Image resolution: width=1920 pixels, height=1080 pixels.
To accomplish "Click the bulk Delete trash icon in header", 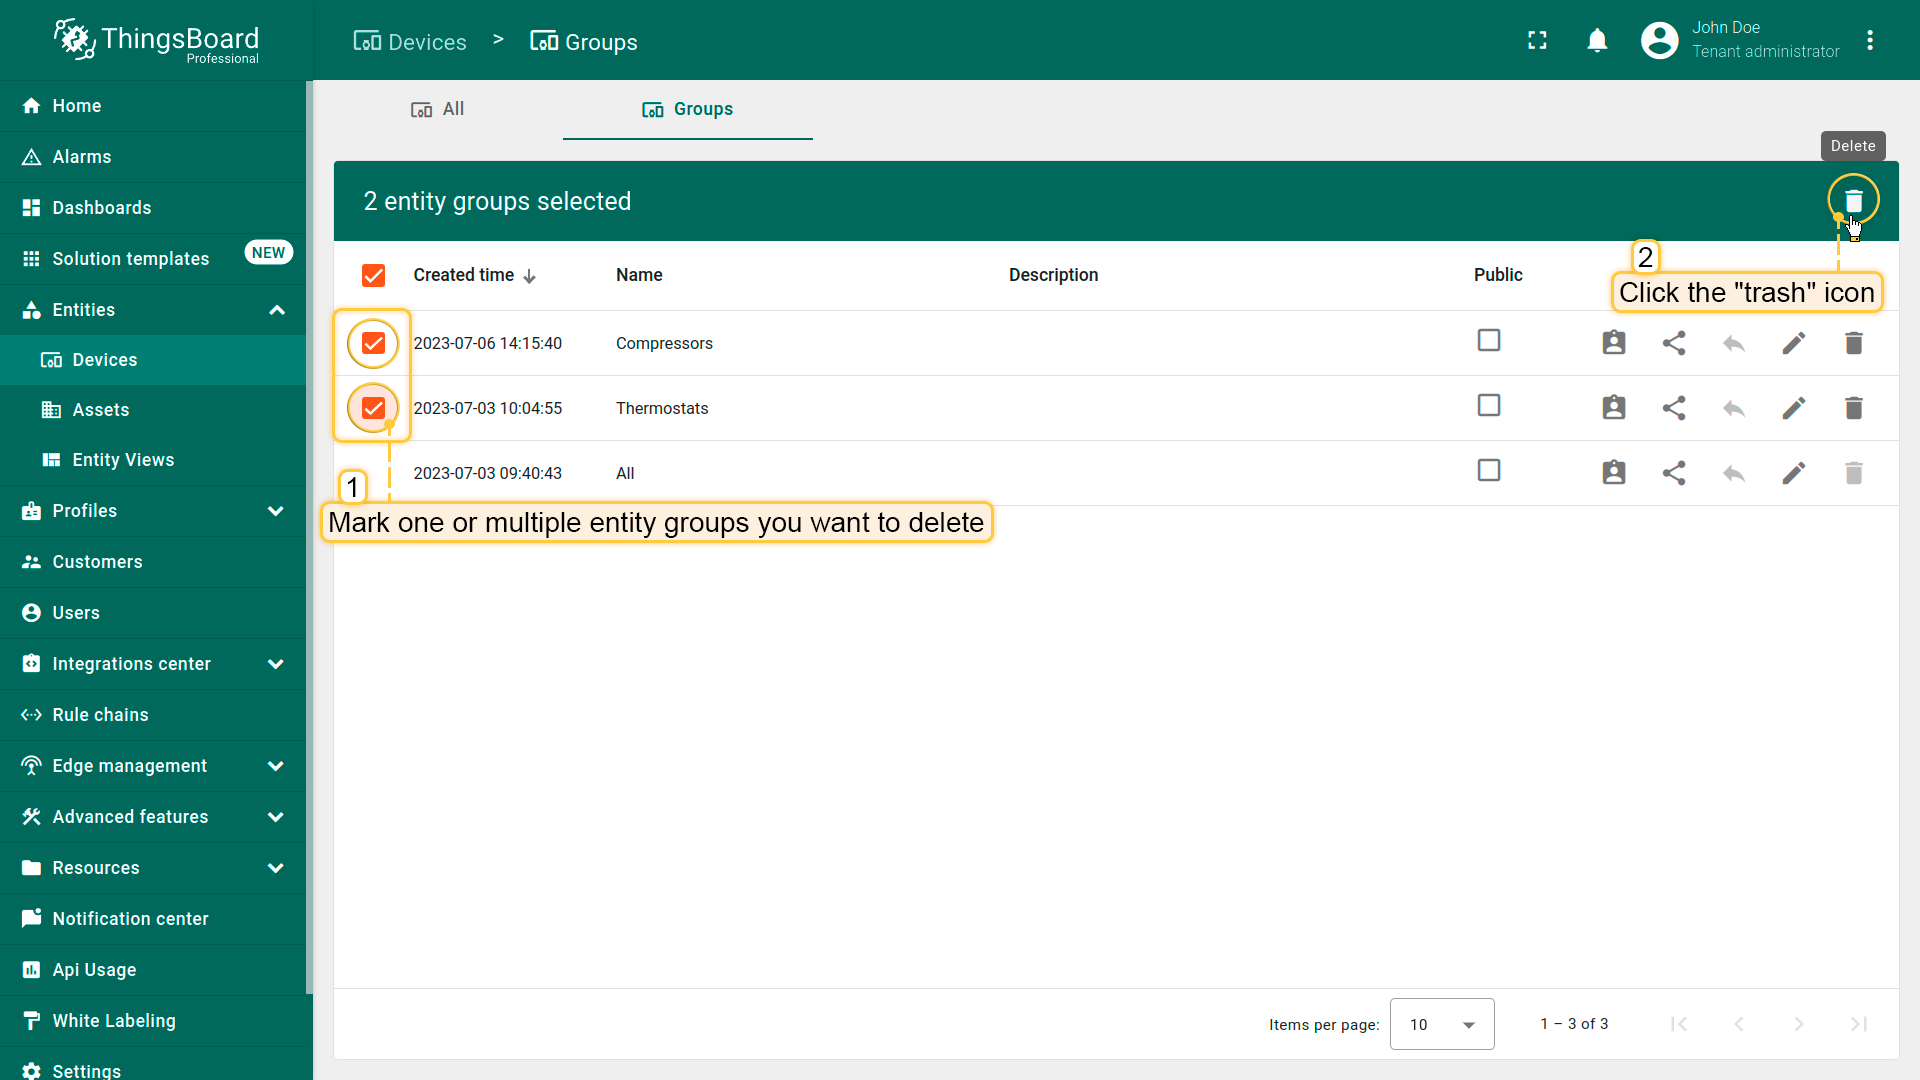I will click(1853, 201).
